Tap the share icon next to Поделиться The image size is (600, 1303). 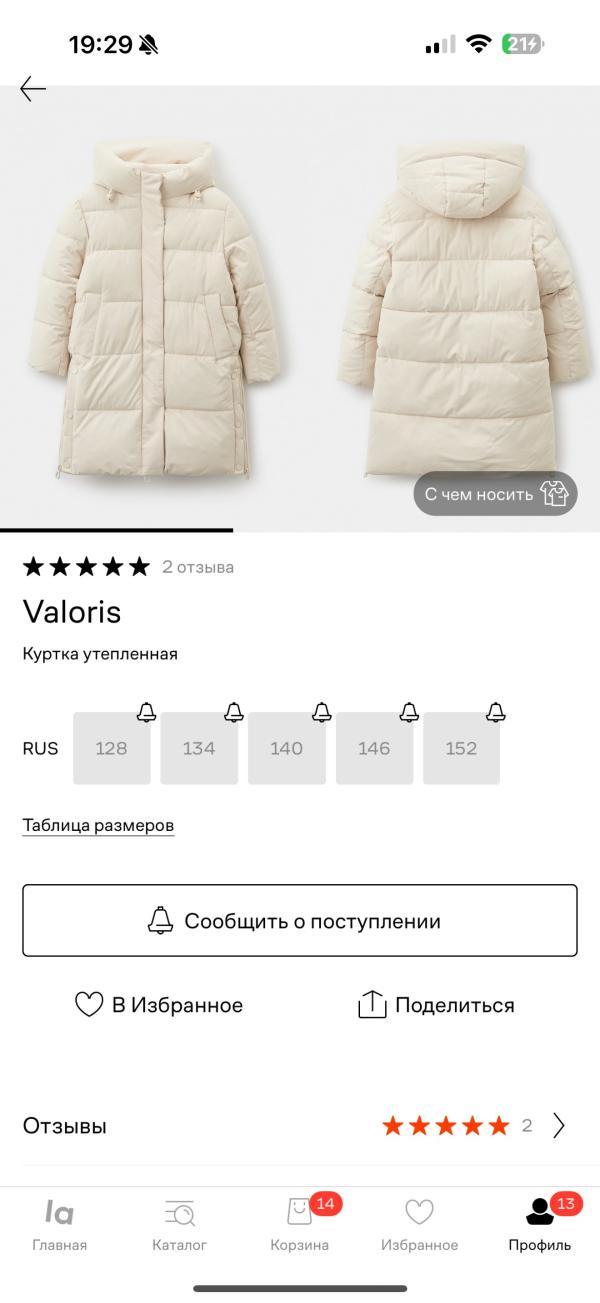[x=372, y=1005]
